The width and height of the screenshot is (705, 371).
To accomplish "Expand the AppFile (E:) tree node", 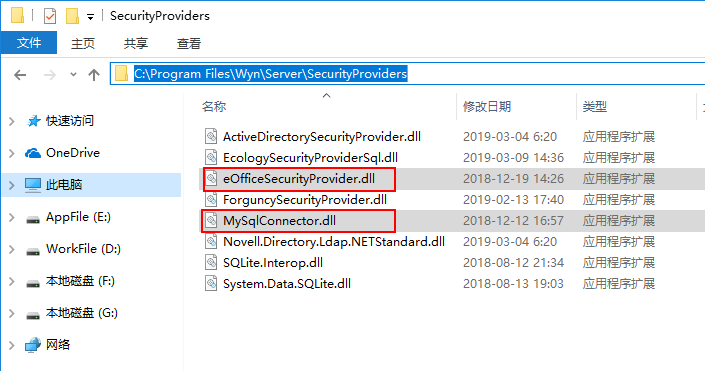I will click(x=12, y=218).
